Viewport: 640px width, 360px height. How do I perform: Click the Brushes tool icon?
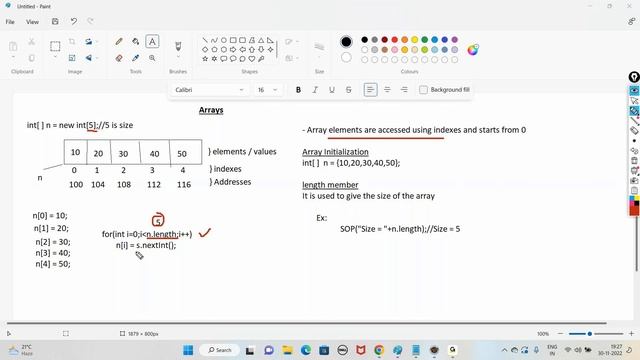pos(178,46)
